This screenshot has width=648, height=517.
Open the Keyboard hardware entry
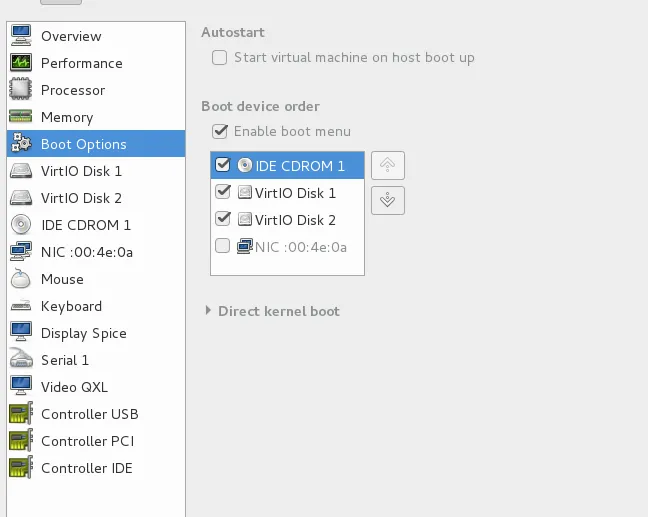tap(71, 306)
